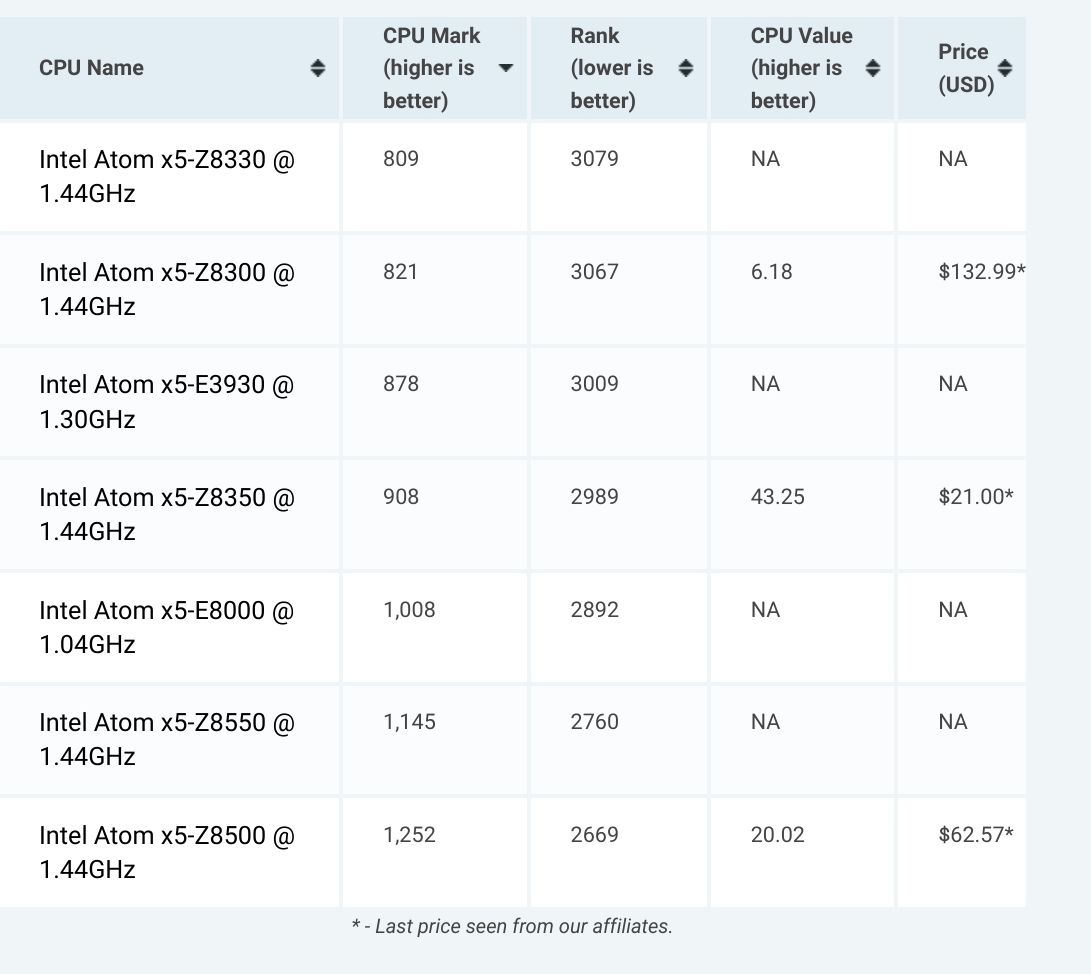Click the CPU Mark descending sort arrow
This screenshot has height=974, width=1091.
(x=506, y=68)
